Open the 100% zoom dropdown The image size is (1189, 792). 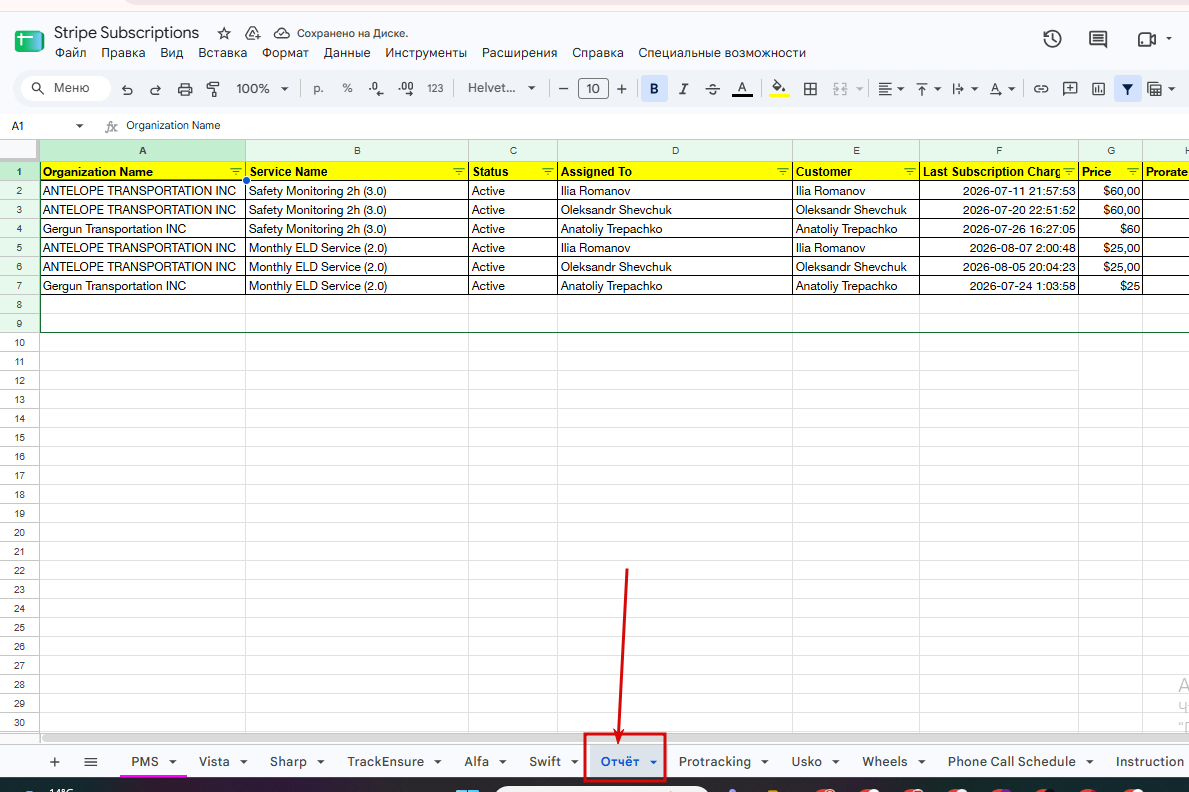click(262, 89)
